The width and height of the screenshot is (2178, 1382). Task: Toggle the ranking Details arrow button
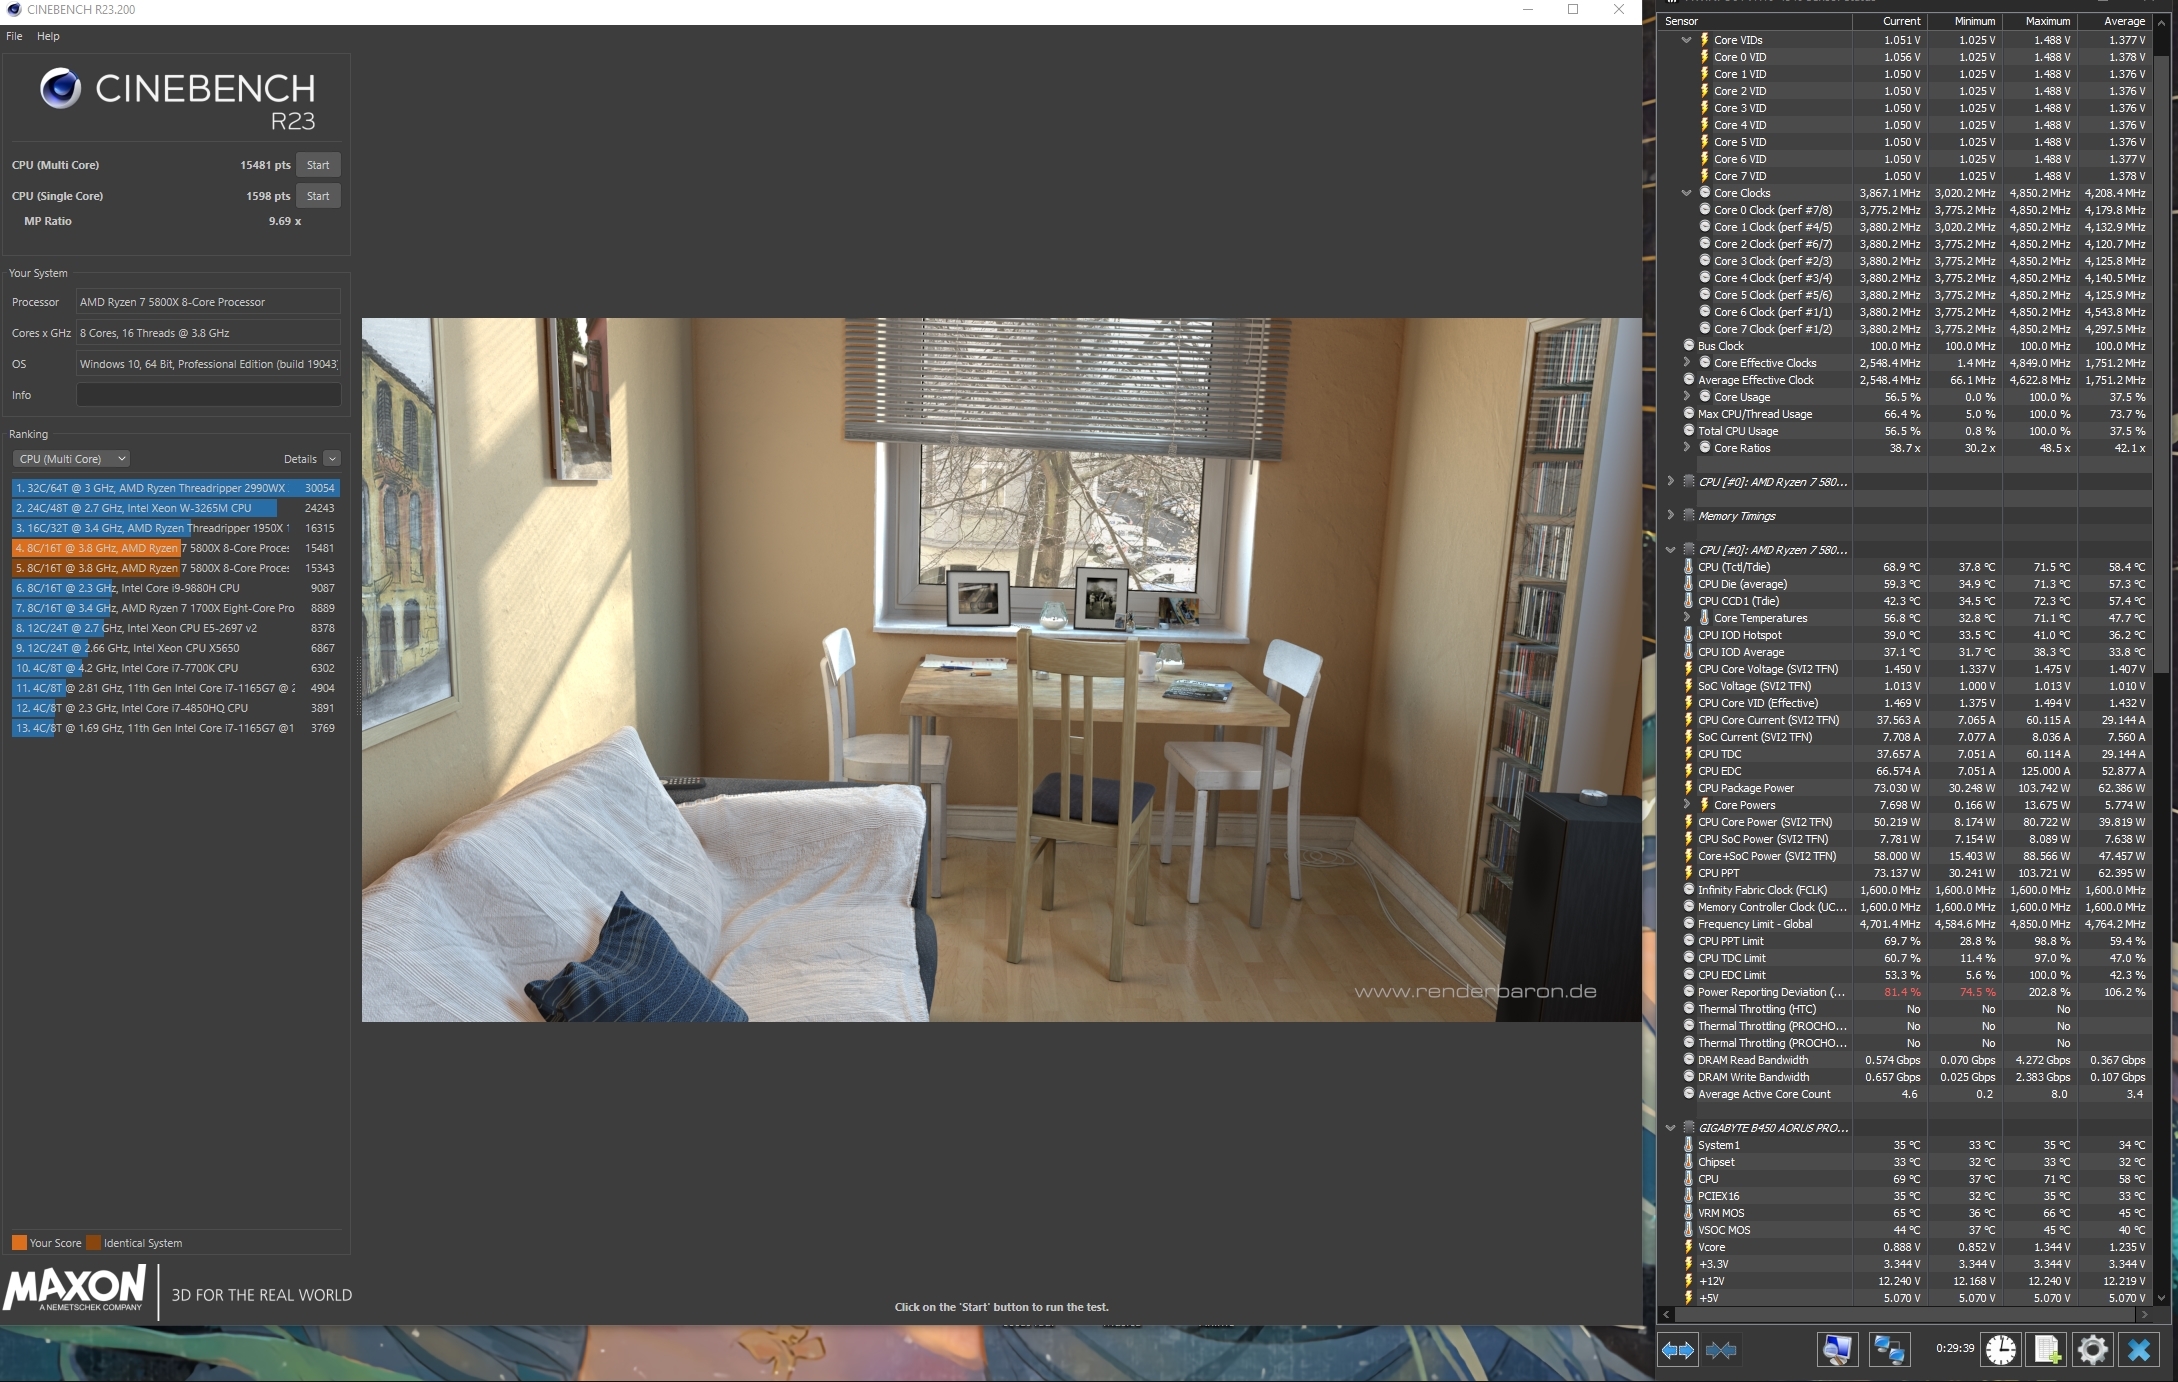click(332, 459)
